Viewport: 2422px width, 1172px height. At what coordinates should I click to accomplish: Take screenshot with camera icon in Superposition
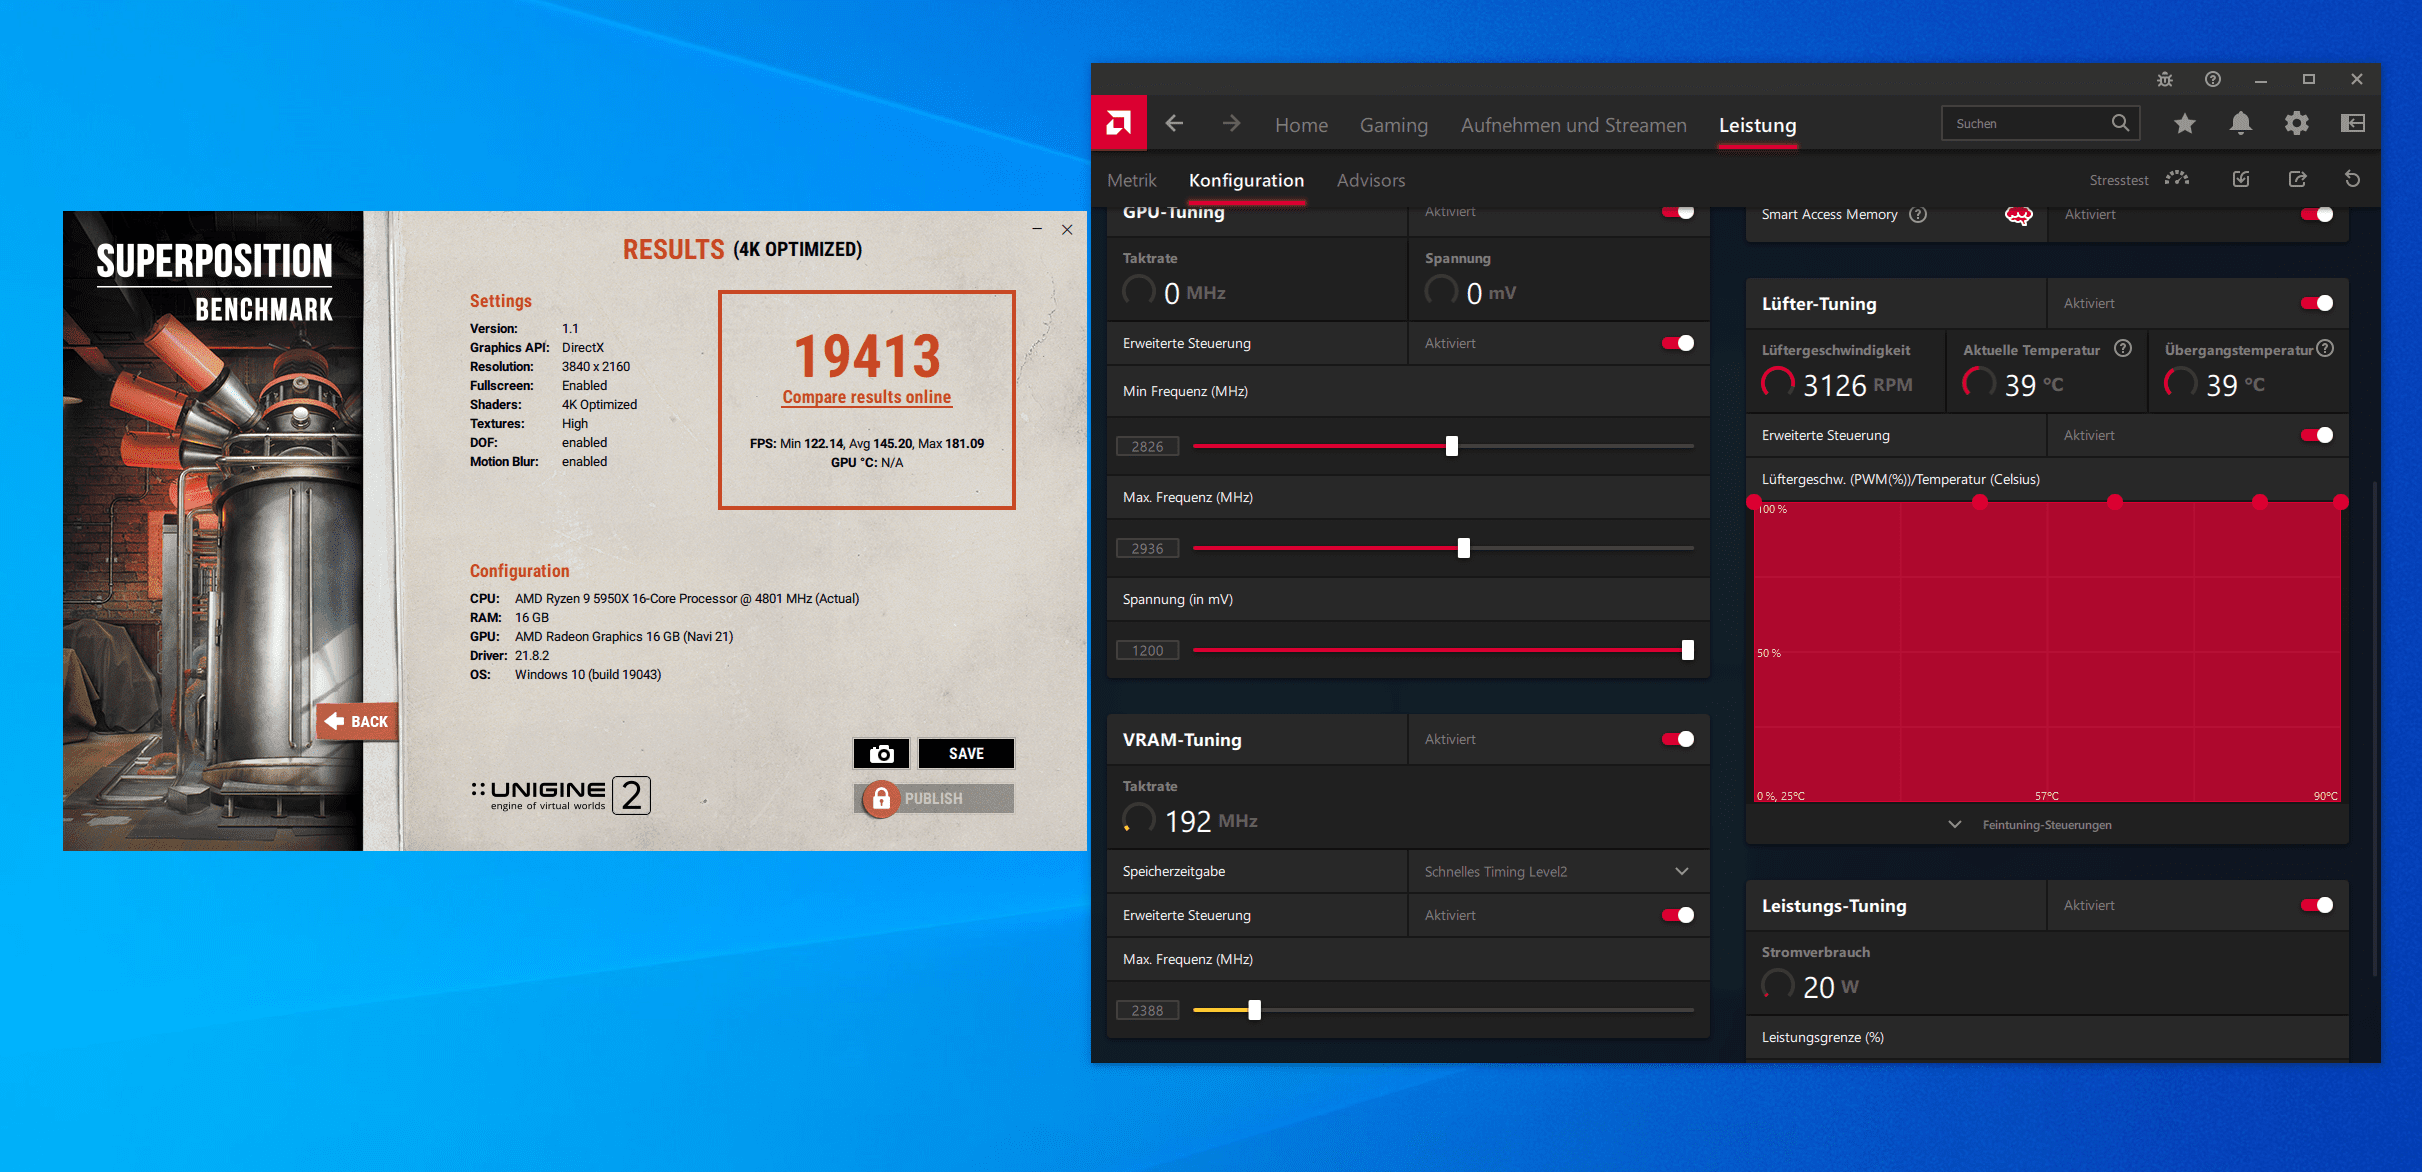tap(881, 753)
